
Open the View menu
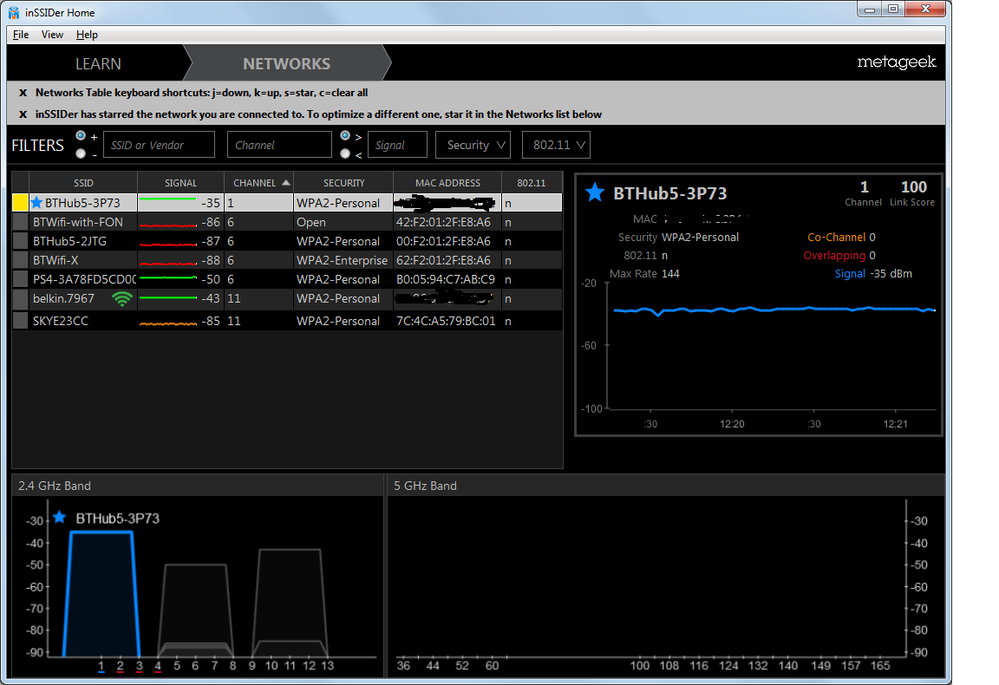pyautogui.click(x=52, y=34)
